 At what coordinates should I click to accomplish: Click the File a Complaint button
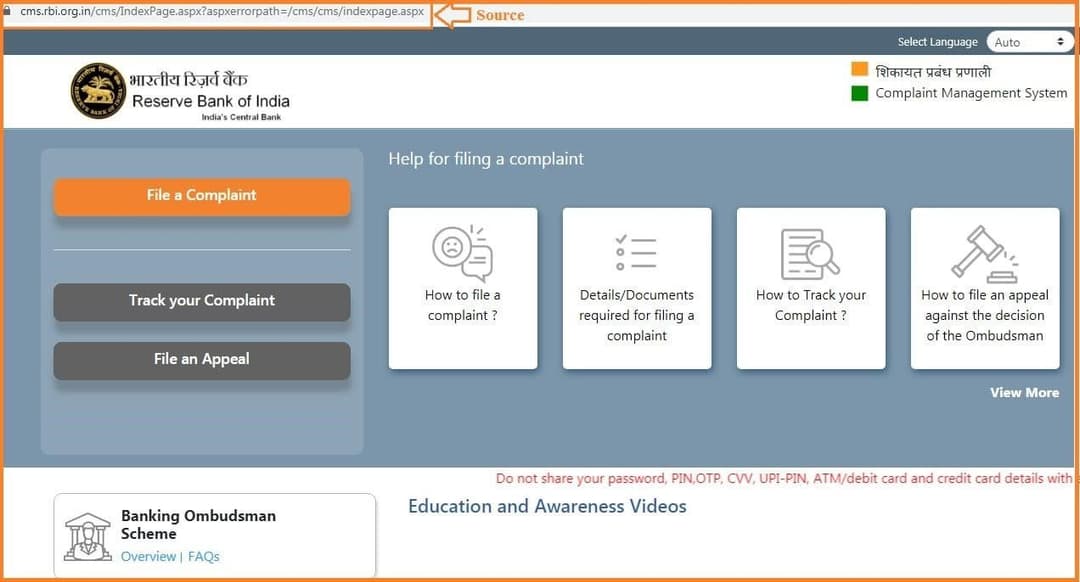click(x=202, y=196)
